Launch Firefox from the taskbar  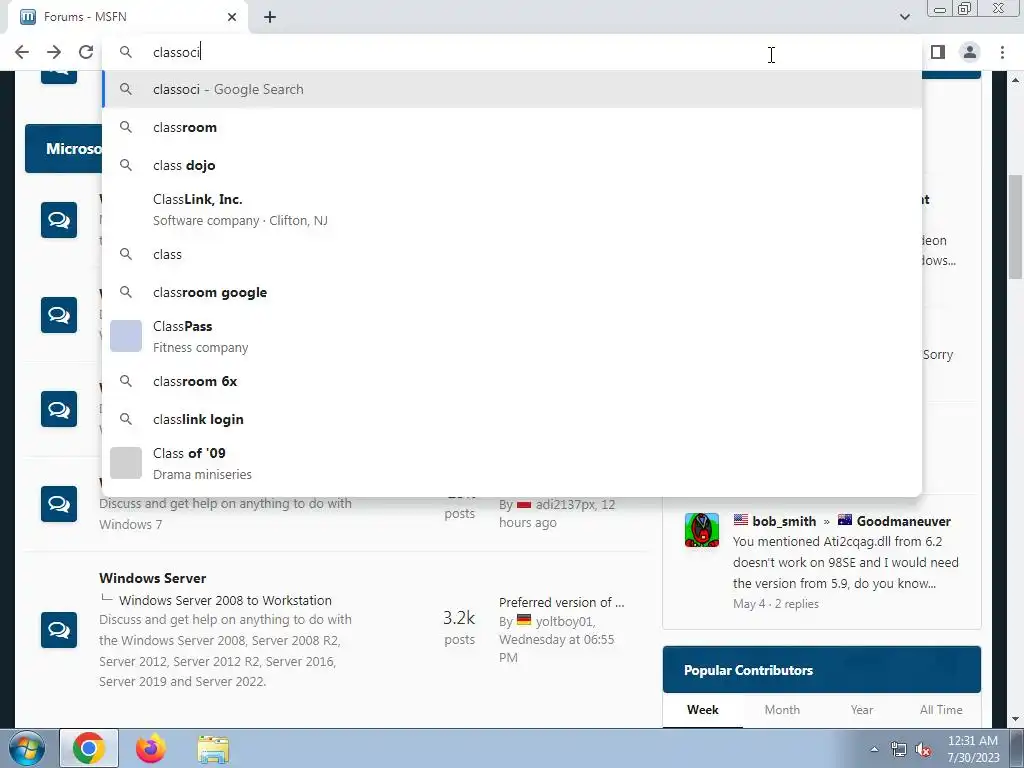pos(150,748)
